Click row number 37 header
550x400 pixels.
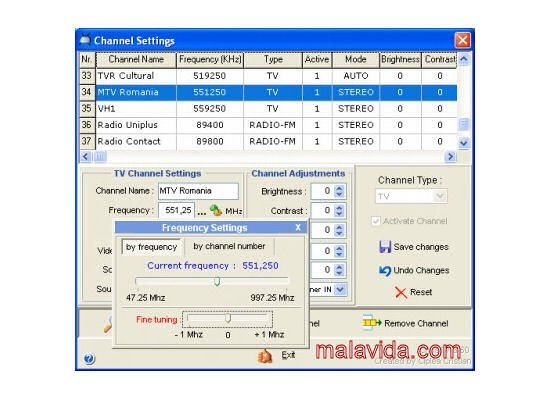click(87, 141)
